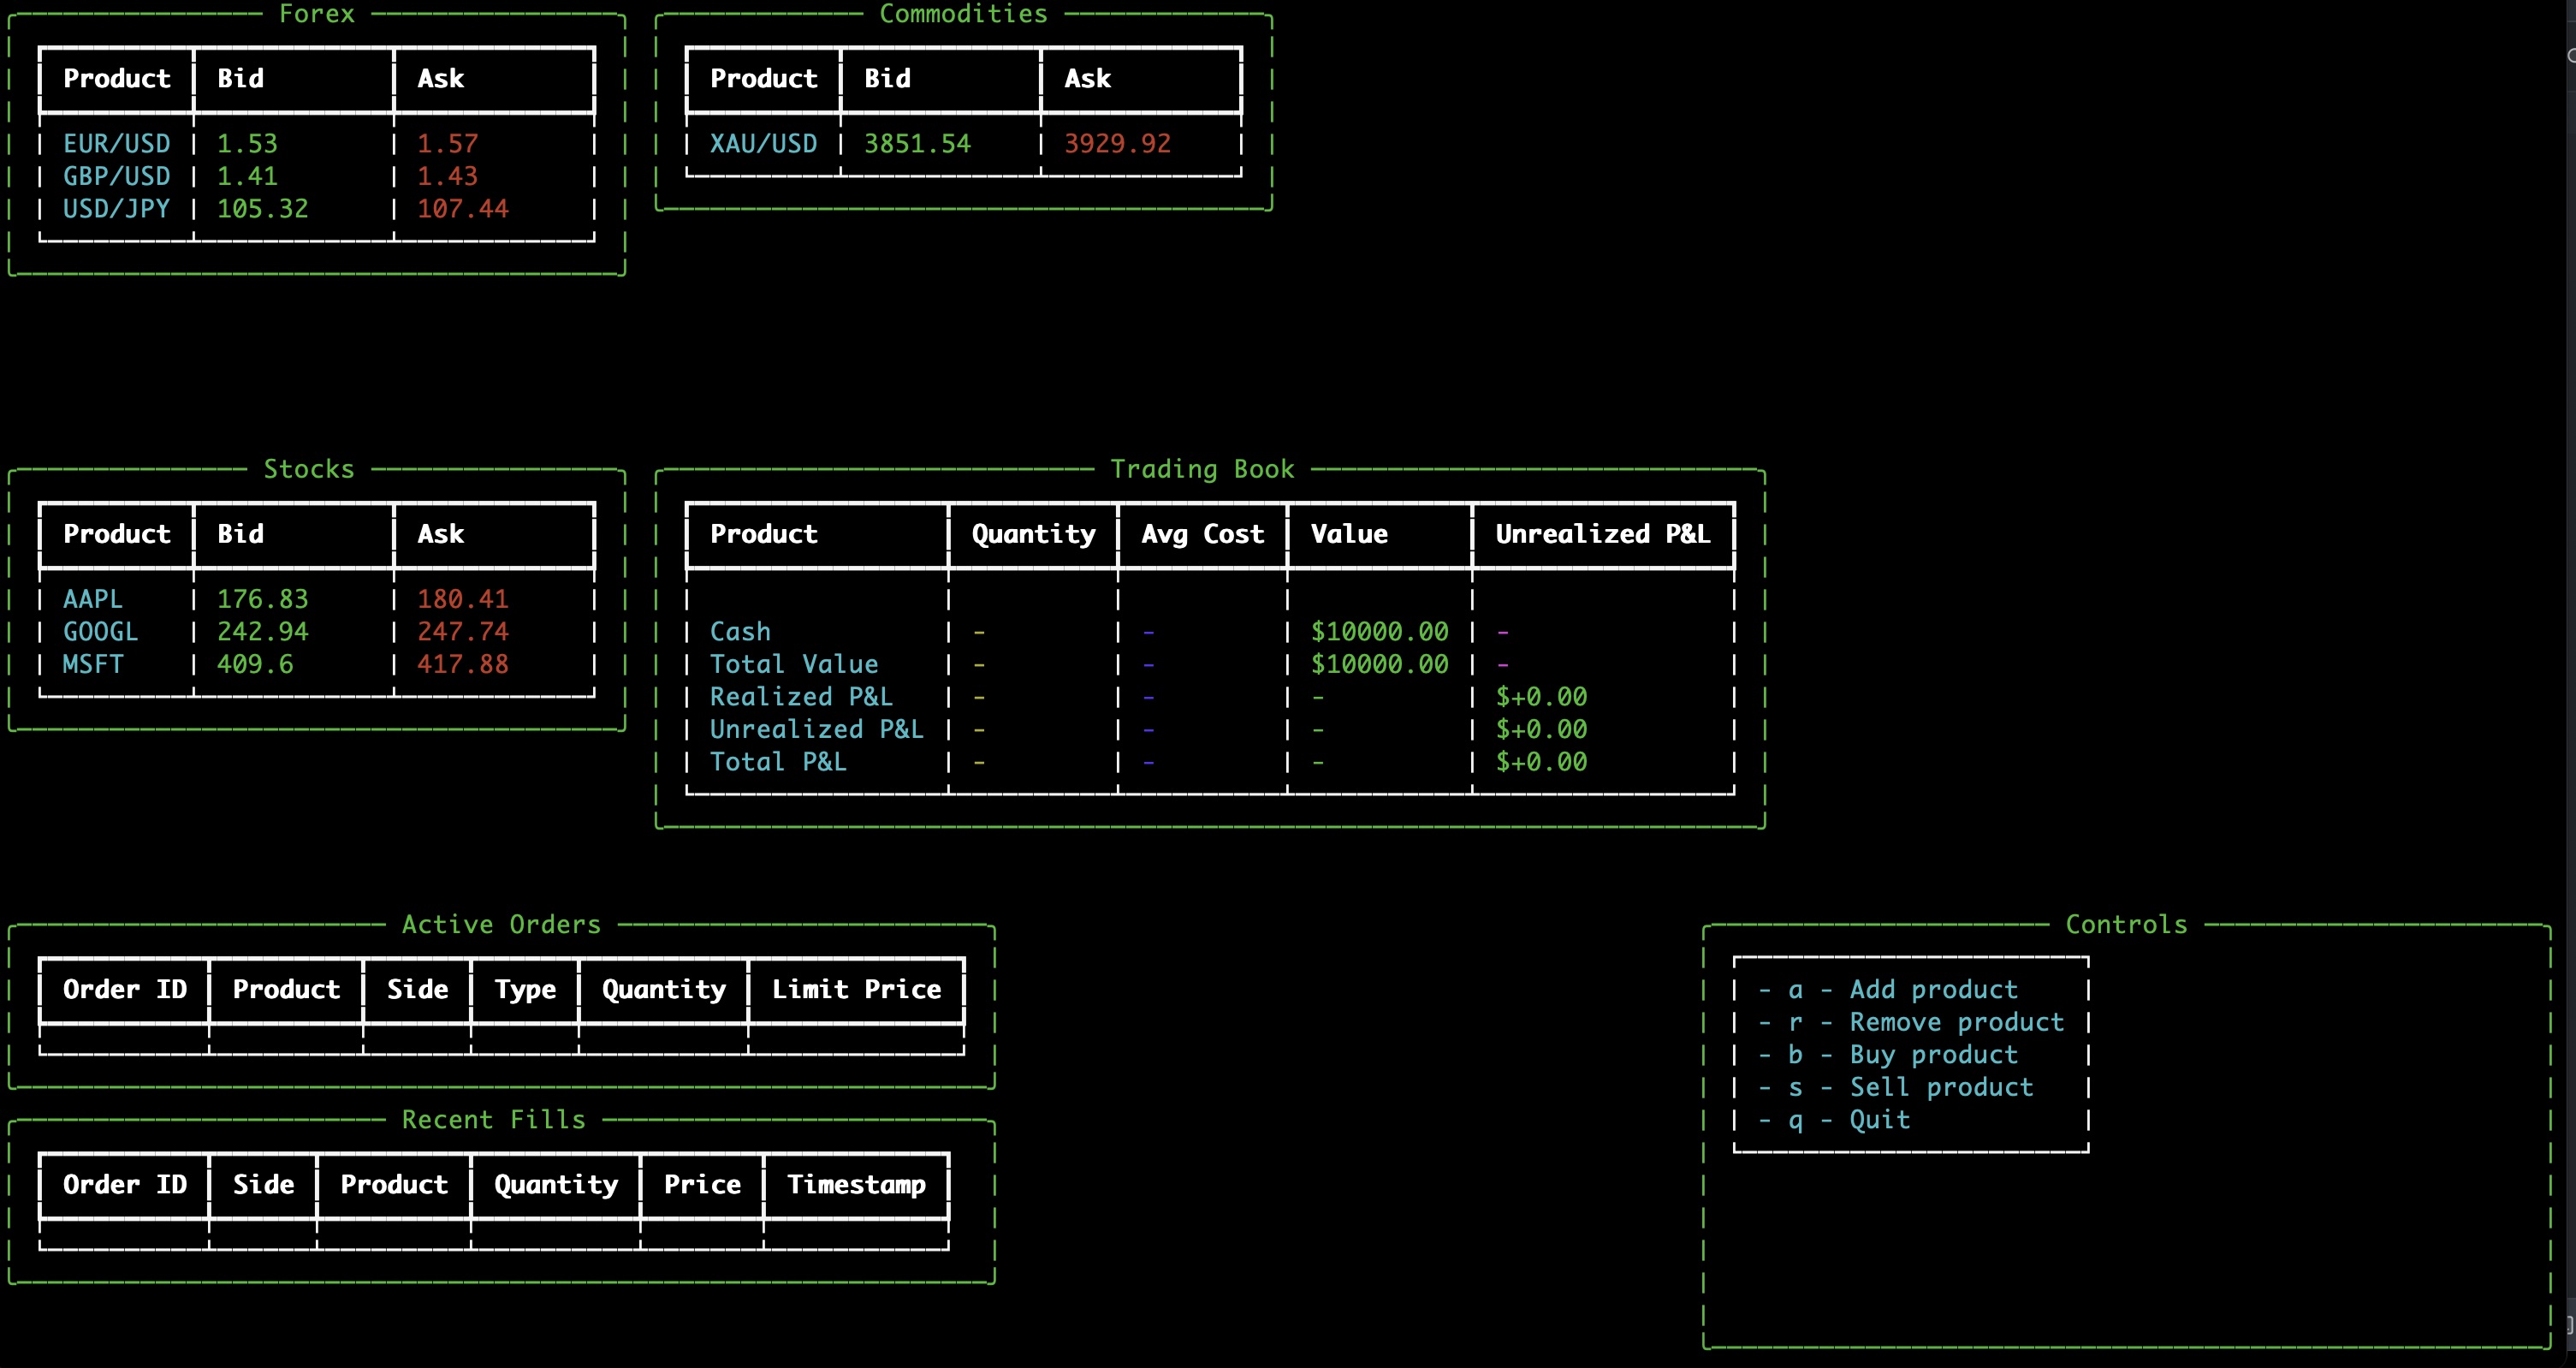
Task: Click the Total P&L value $+0.00
Action: [x=1541, y=762]
